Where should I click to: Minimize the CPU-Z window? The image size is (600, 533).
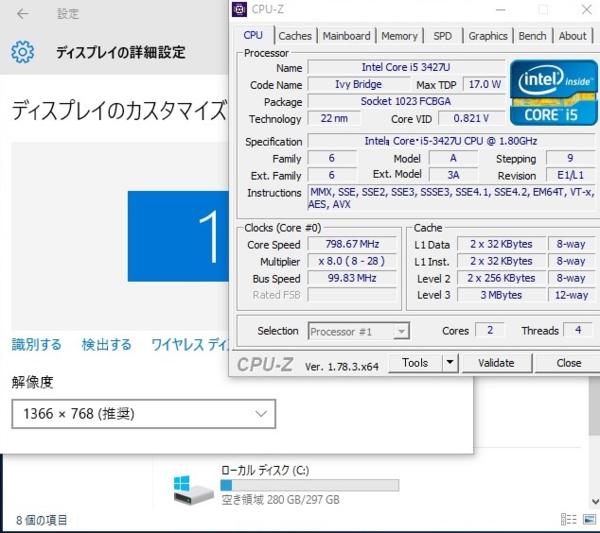click(501, 10)
